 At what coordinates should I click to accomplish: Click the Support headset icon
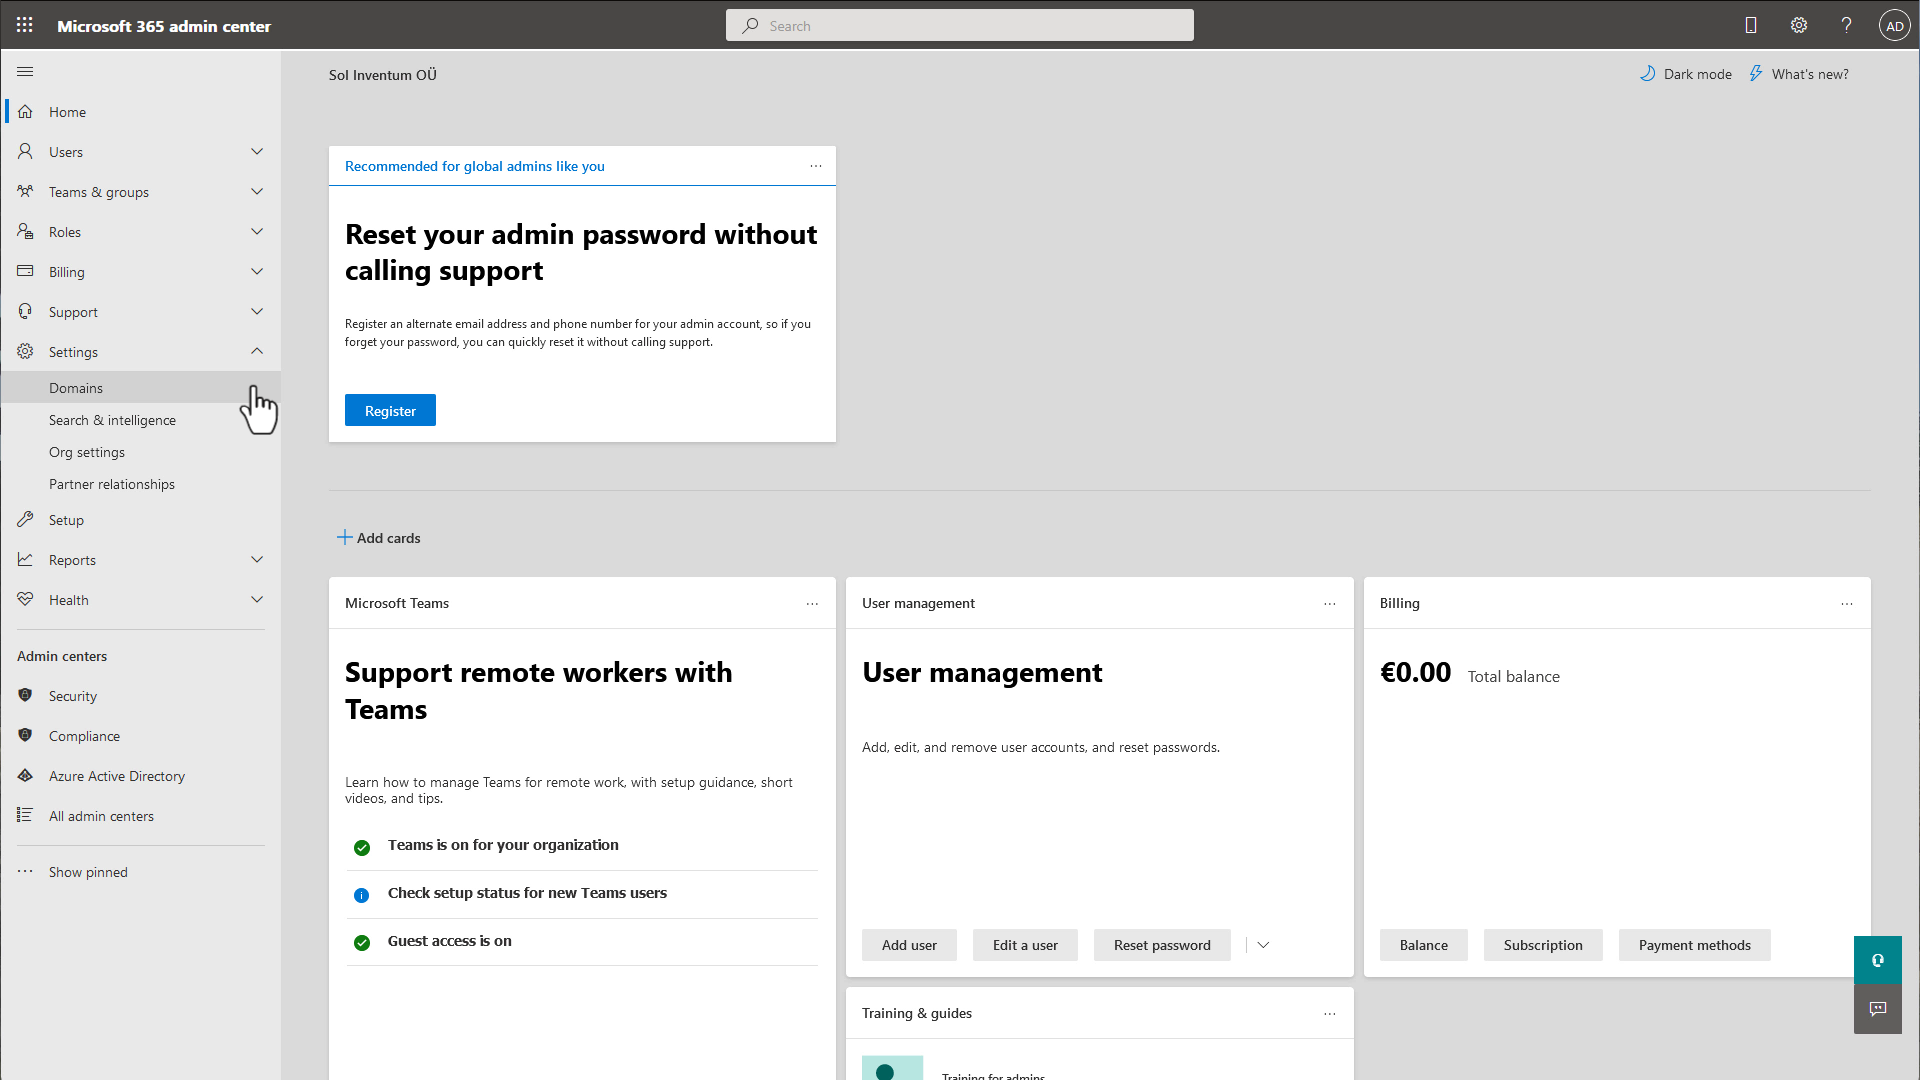[25, 312]
